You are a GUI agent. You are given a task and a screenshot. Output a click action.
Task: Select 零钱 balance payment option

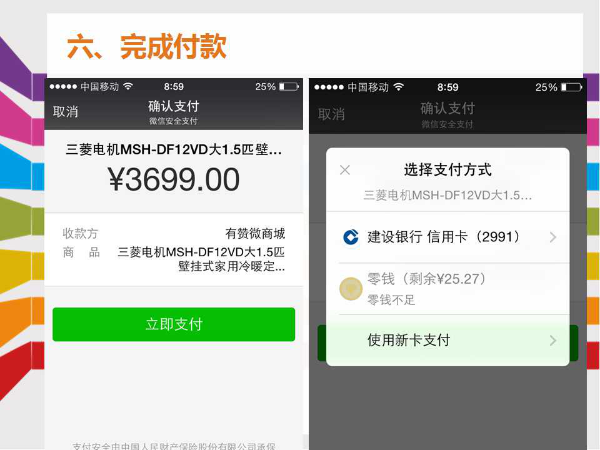coord(448,289)
